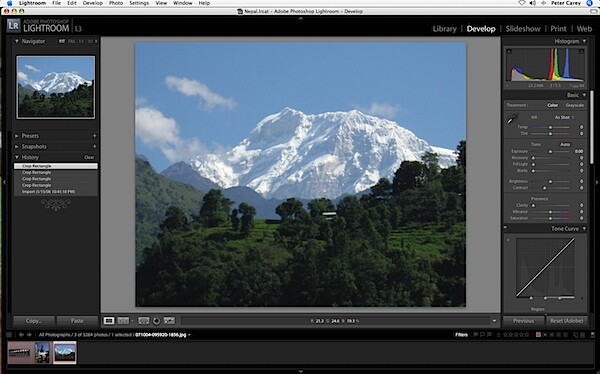600x374 pixels.
Task: Pick the White Balance eyedropper tool
Action: pyautogui.click(x=512, y=119)
